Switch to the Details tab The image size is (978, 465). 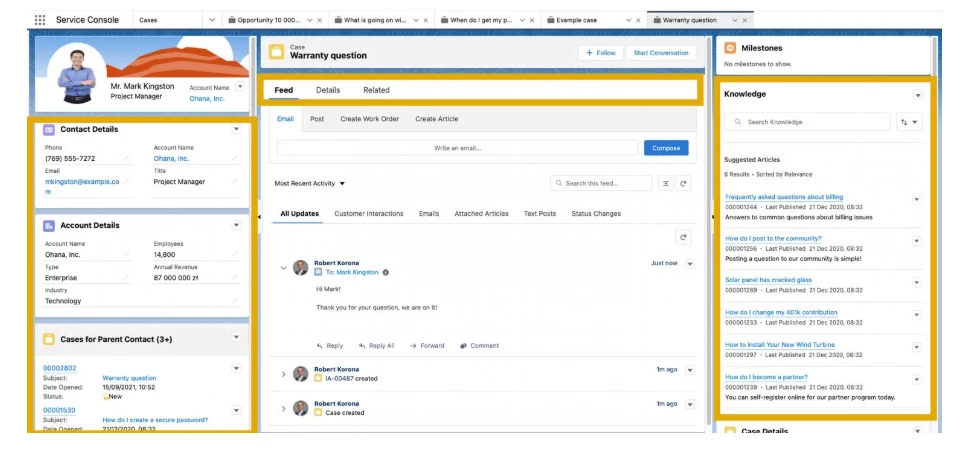coord(328,90)
